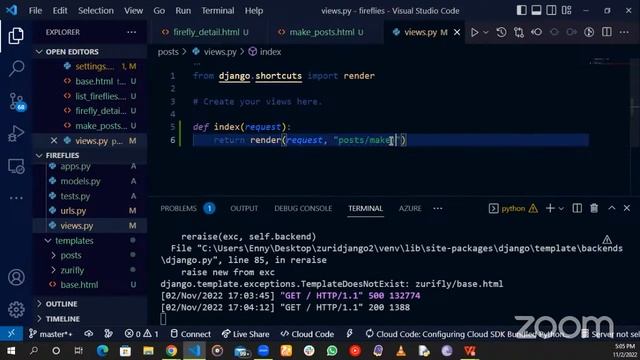Open errors and warnings status bar item
Image resolution: width=640 pixels, height=360 pixels.
(141, 334)
